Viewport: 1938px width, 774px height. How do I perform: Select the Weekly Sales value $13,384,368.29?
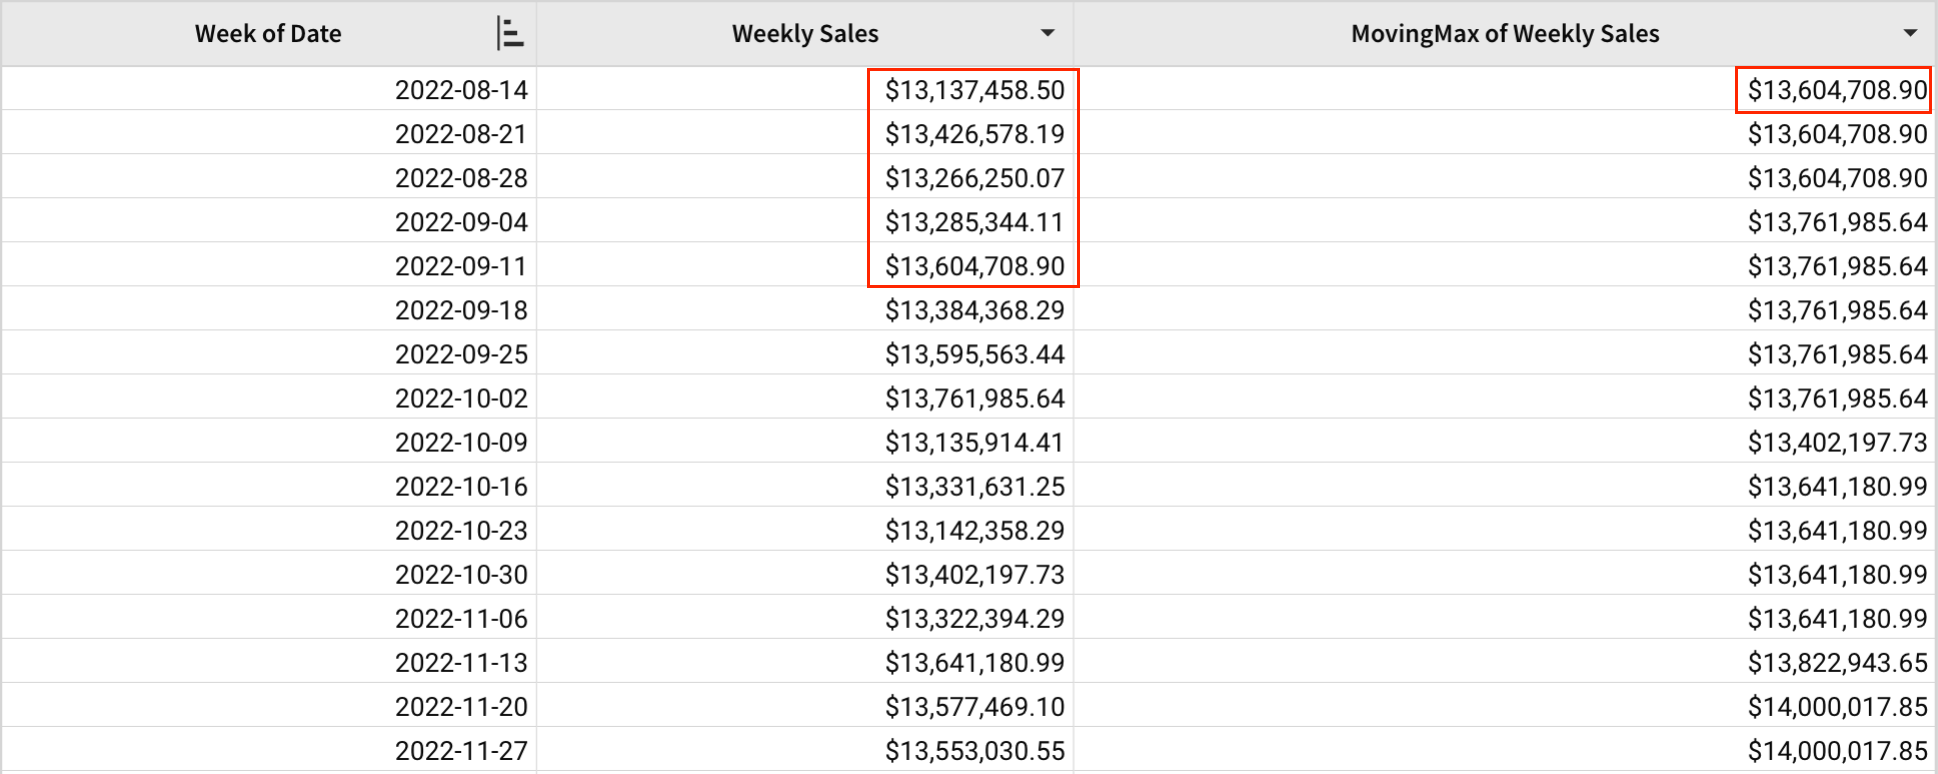click(x=974, y=310)
